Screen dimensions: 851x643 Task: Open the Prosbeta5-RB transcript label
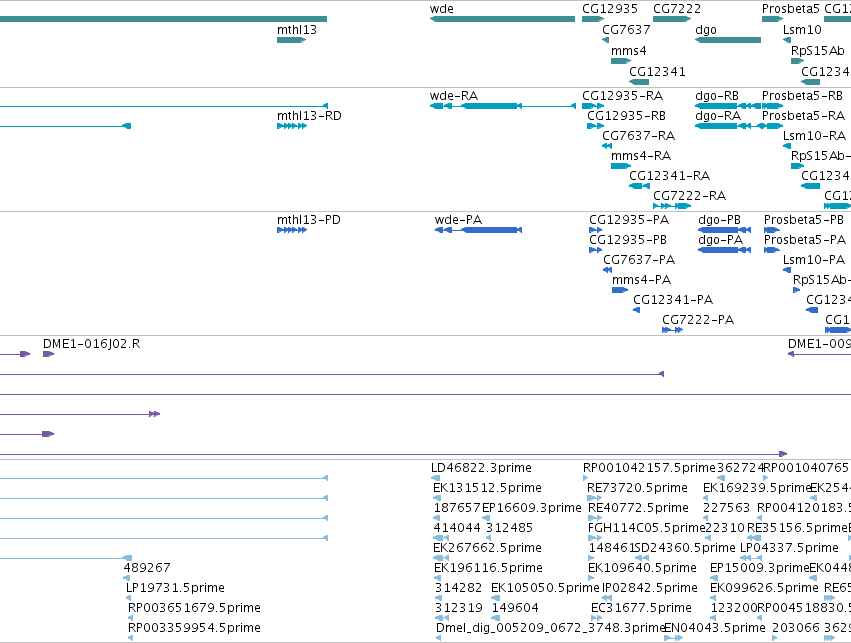tap(802, 96)
